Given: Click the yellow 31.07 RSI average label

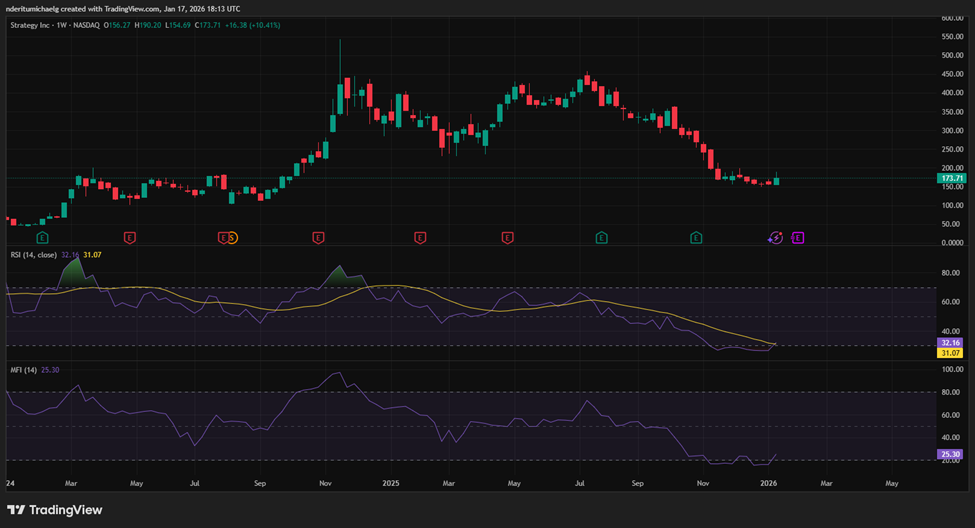Looking at the screenshot, I should [x=951, y=353].
